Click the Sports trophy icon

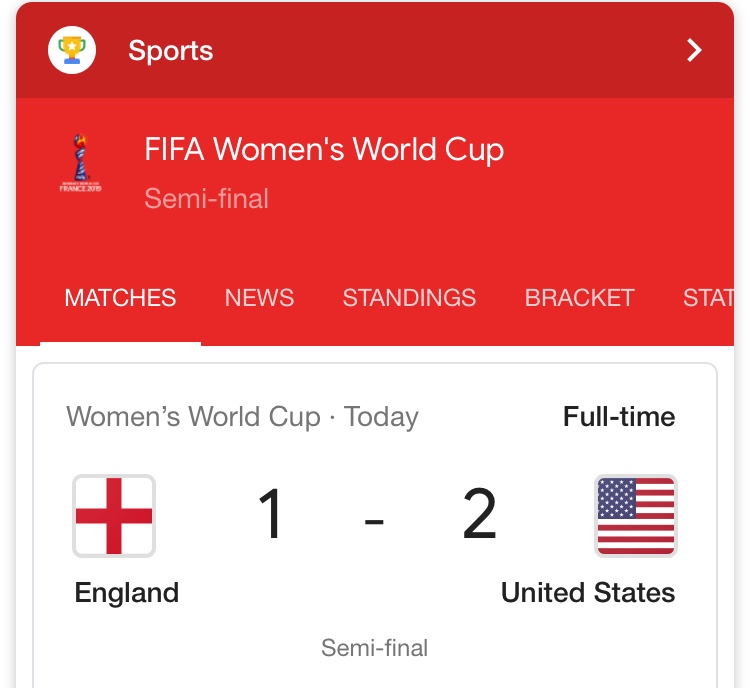tap(72, 50)
